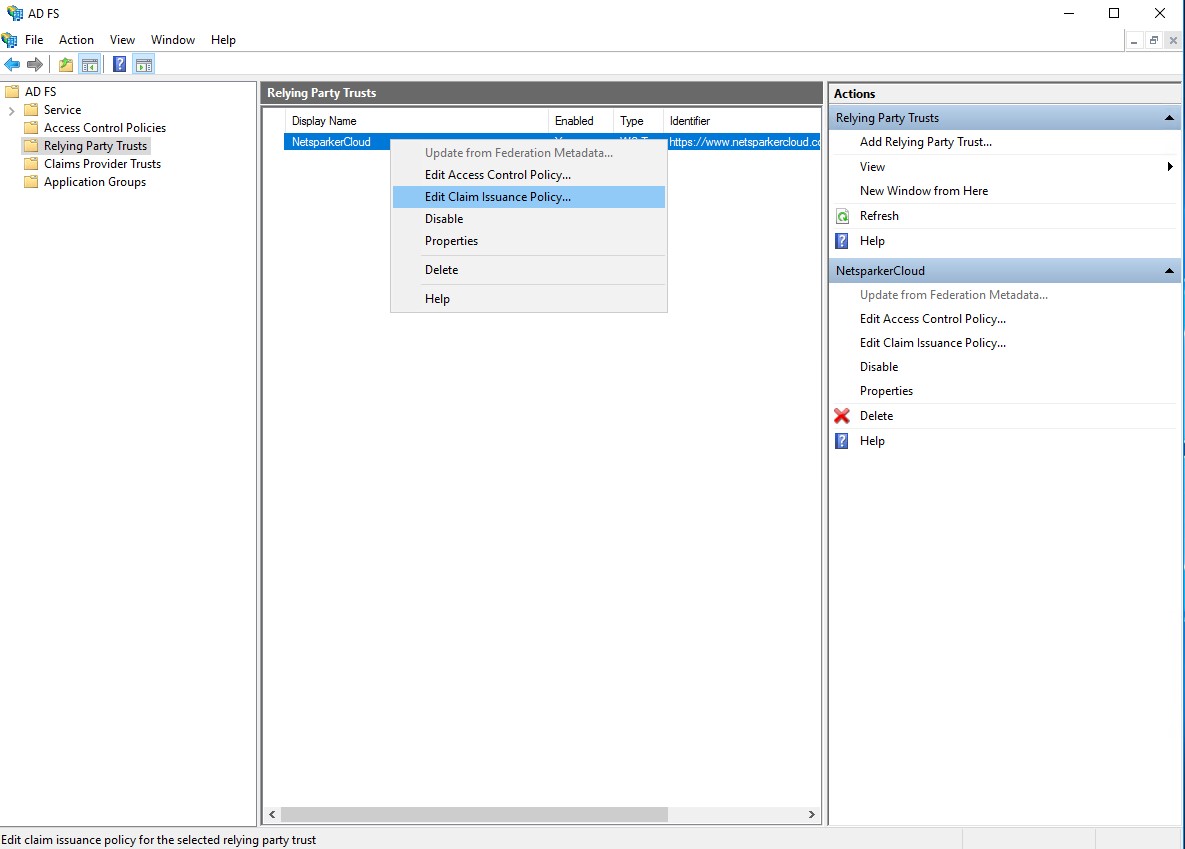
Task: Click the Back arrow toolbar icon
Action: 12,65
